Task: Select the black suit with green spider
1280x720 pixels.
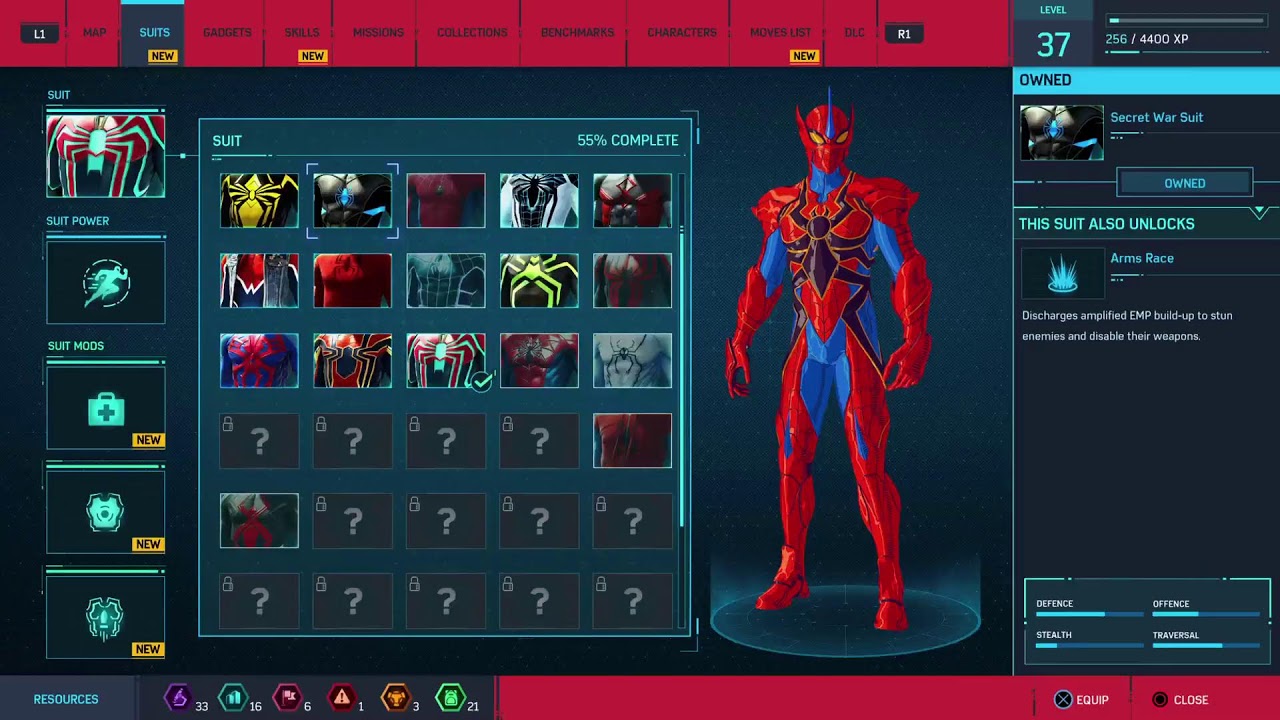Action: [x=539, y=280]
